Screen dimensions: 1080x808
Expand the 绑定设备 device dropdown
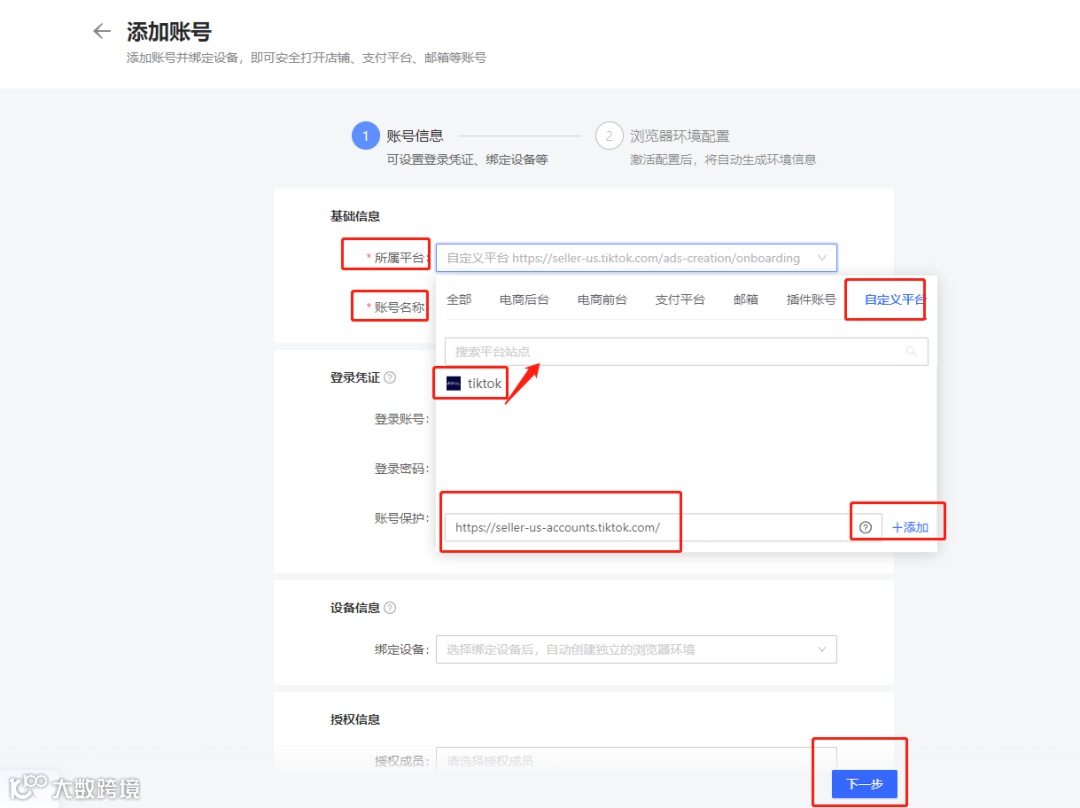(637, 648)
